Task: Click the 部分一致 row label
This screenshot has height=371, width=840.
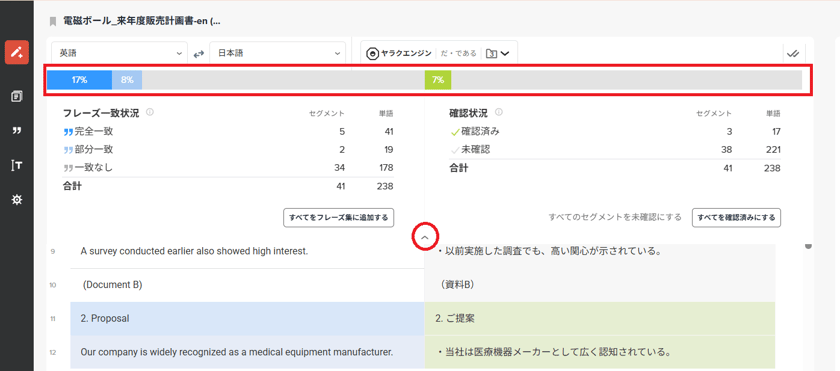Action: [x=94, y=149]
